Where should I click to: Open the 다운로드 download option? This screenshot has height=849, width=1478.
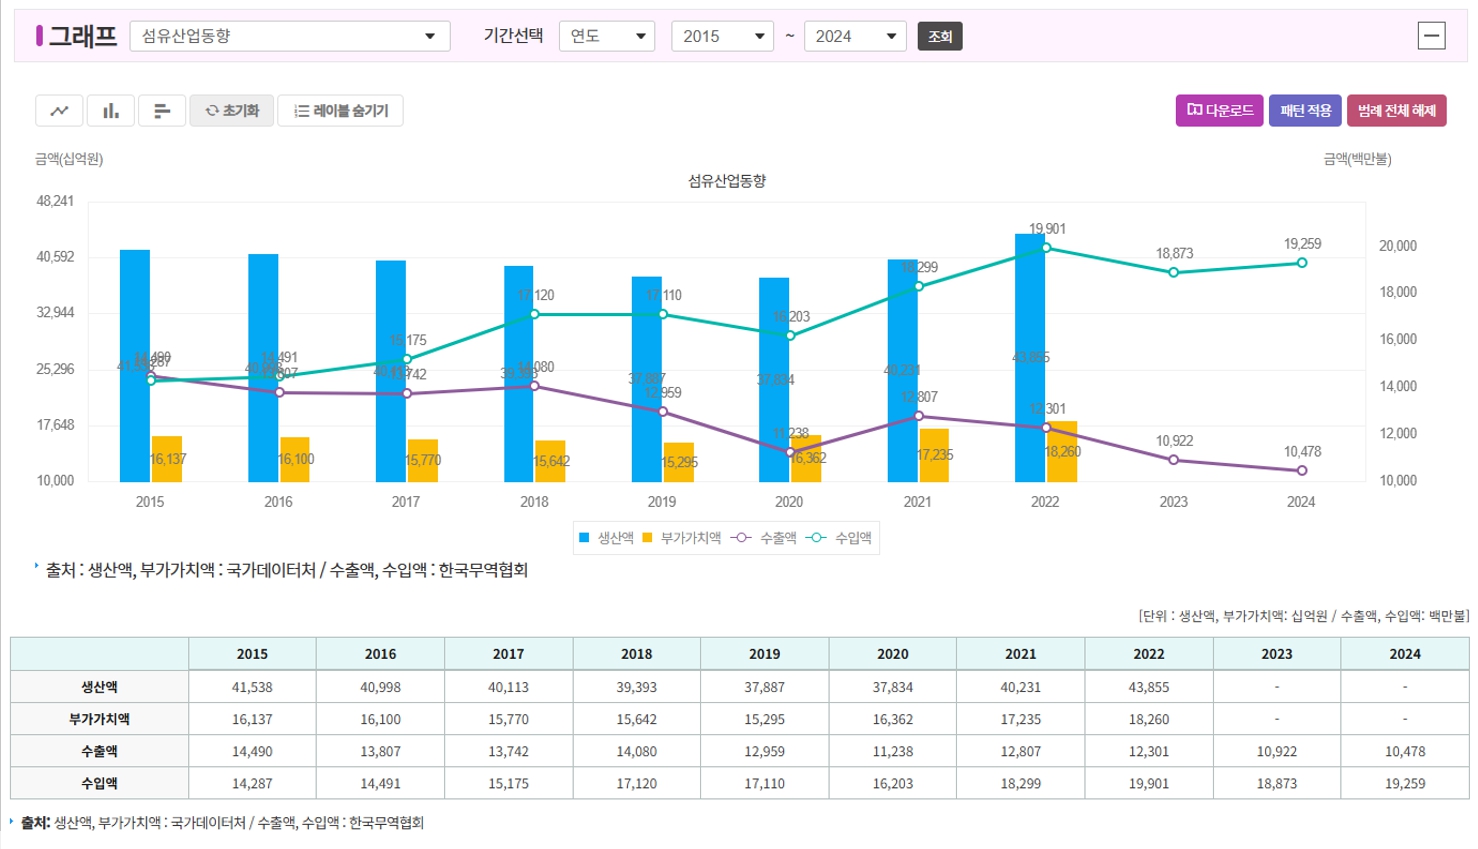pos(1219,110)
